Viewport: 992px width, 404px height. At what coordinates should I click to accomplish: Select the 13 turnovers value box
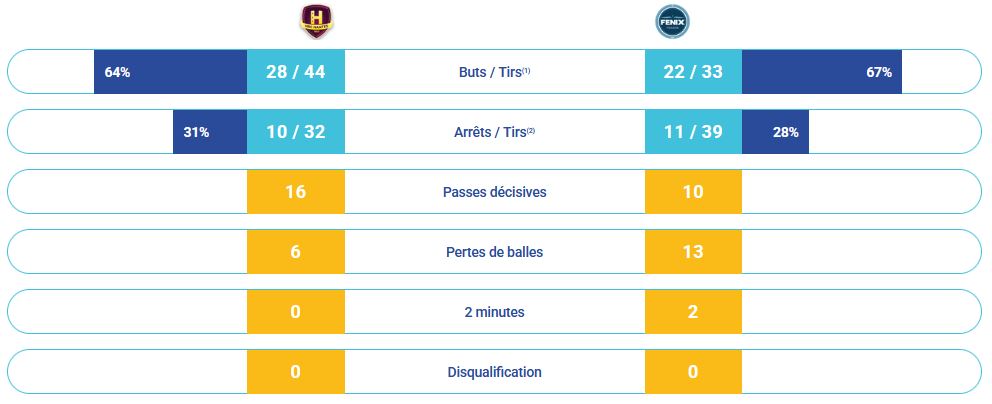693,252
